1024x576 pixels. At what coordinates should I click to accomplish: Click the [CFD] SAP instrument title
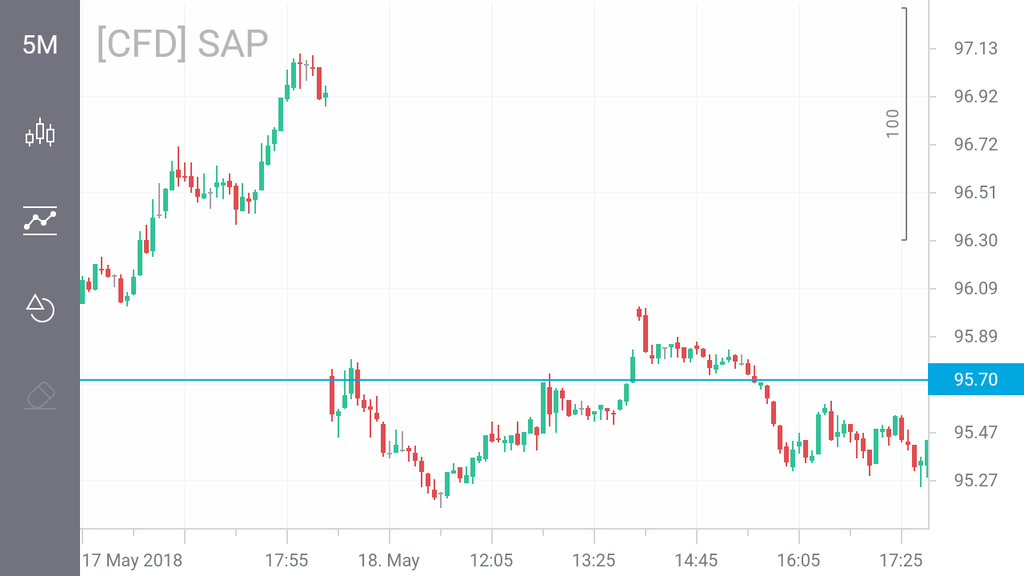(x=182, y=44)
